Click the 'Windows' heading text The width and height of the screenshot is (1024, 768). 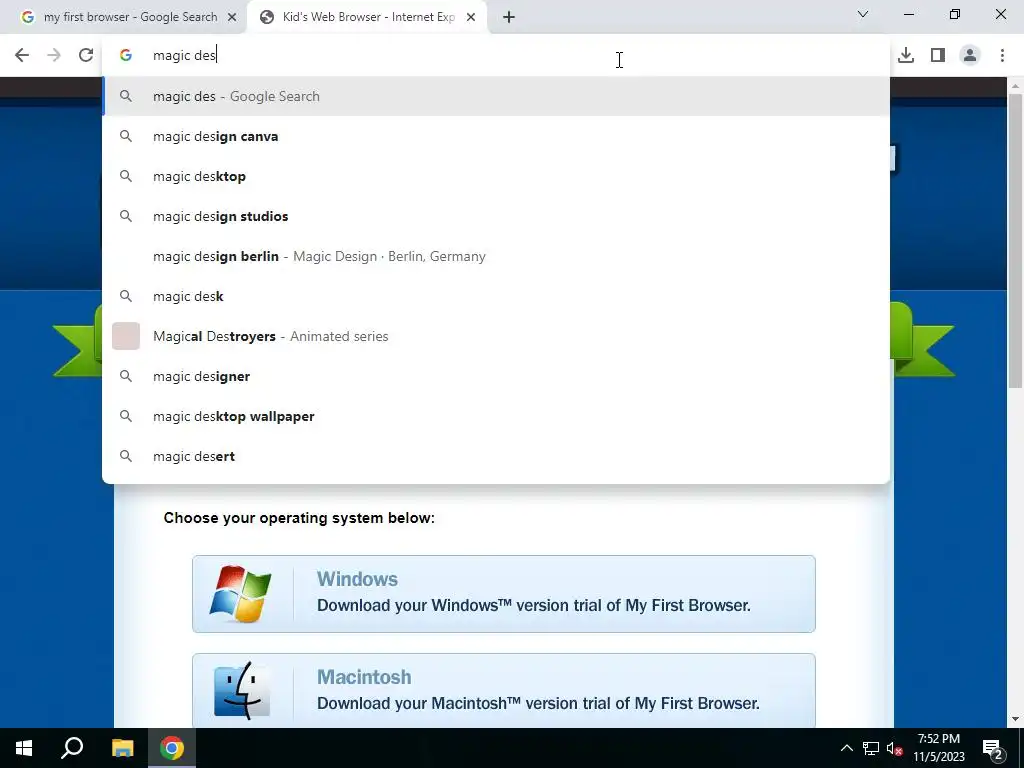pyautogui.click(x=357, y=579)
